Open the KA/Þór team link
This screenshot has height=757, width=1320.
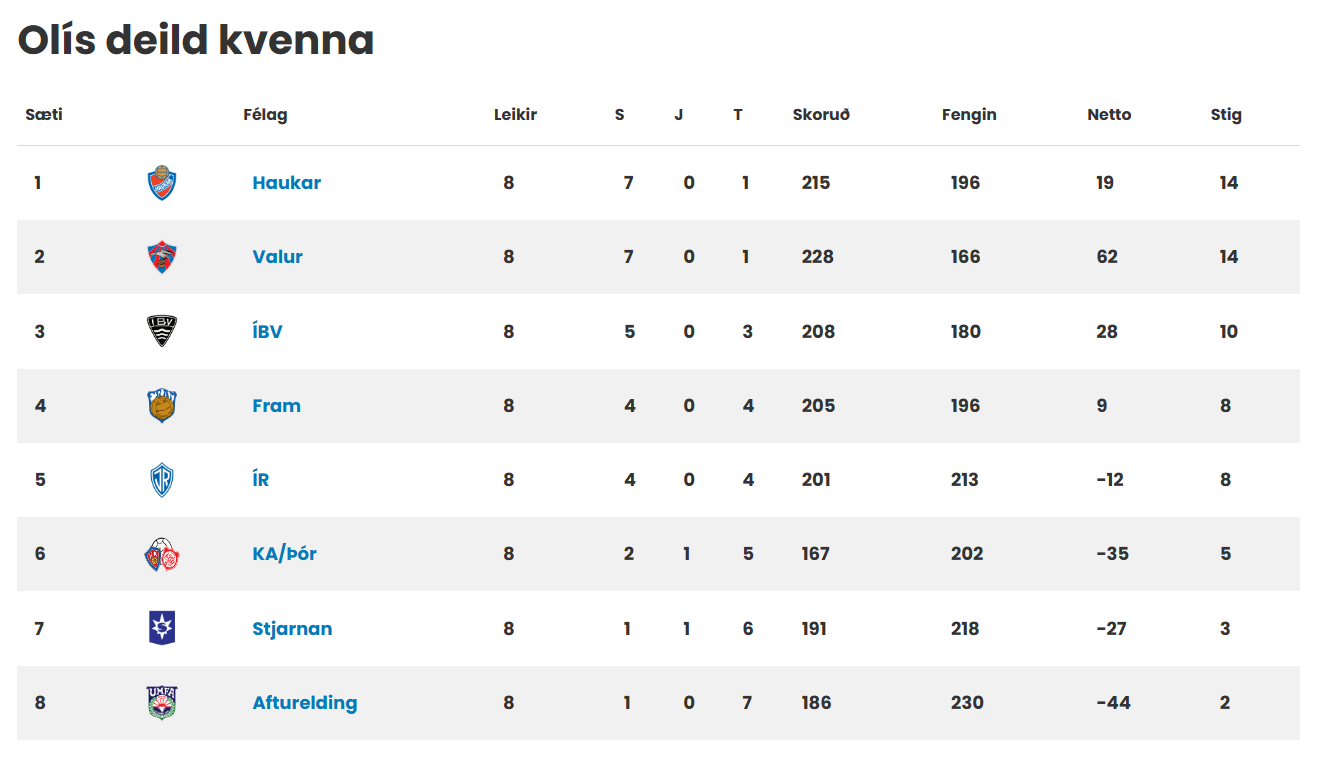[x=284, y=554]
